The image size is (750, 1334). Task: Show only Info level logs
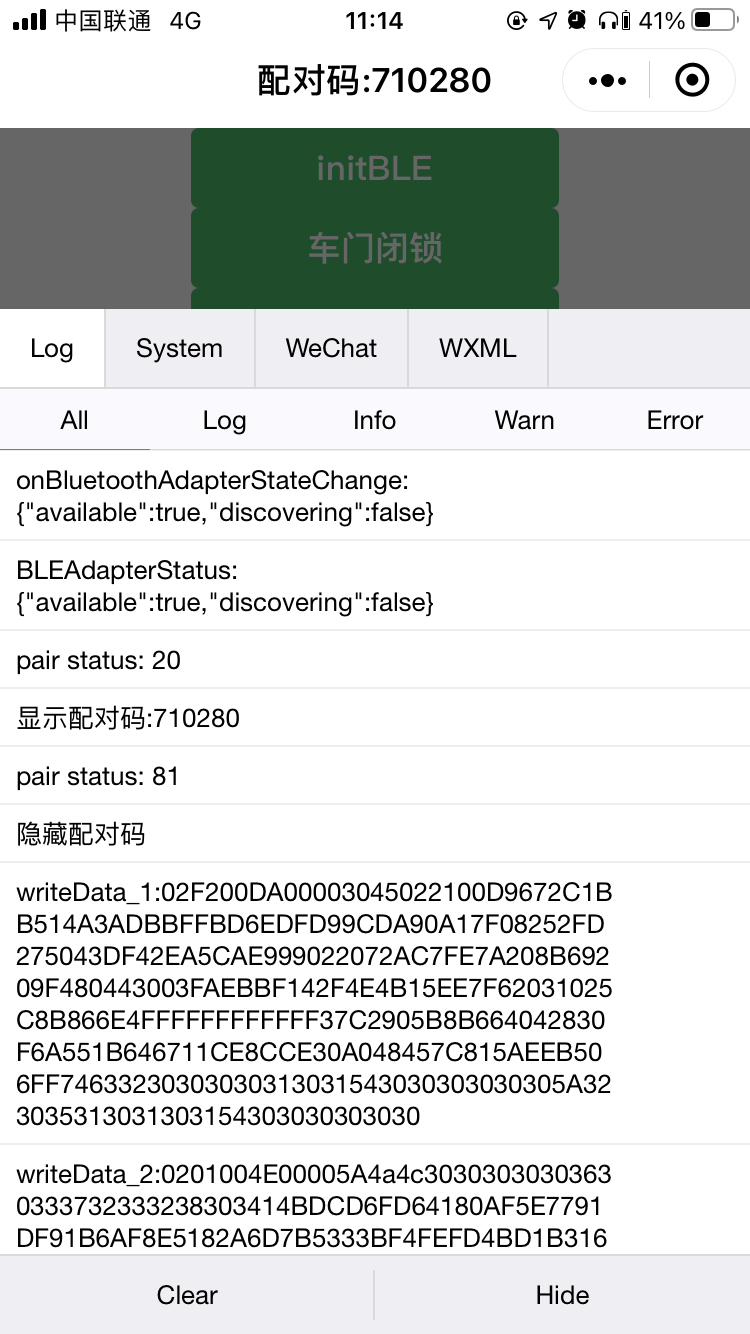coord(374,420)
